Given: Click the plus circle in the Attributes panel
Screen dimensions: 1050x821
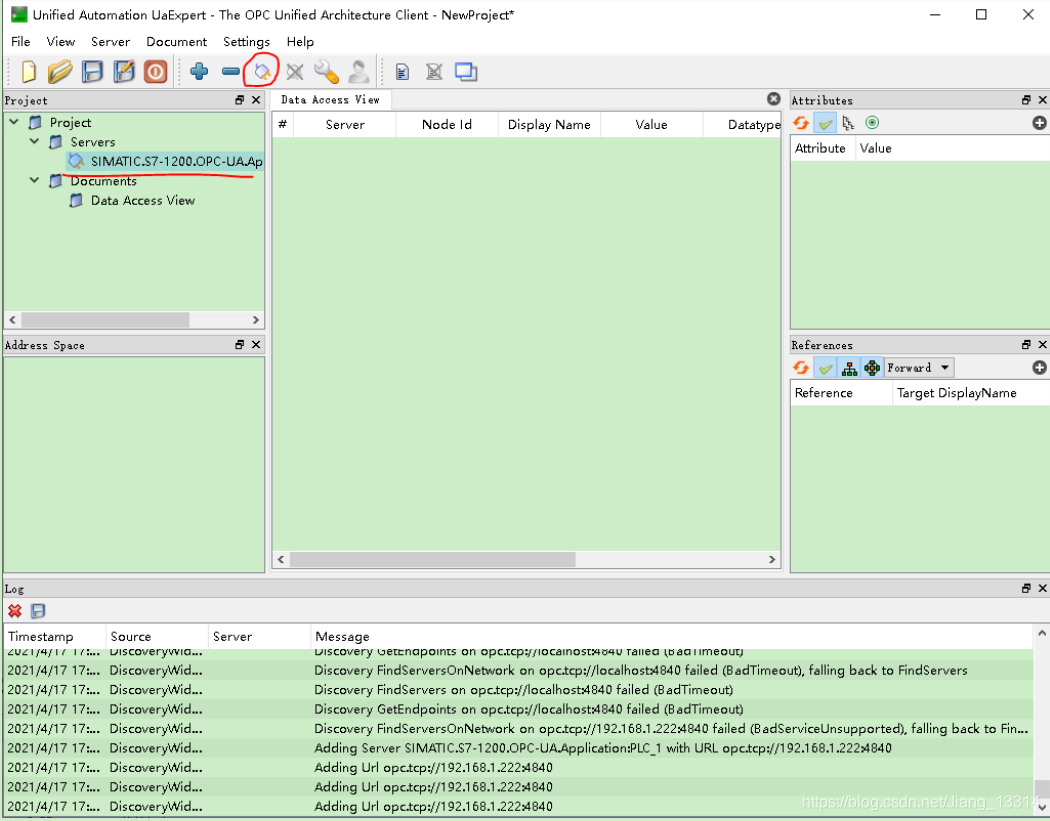Looking at the screenshot, I should [x=1039, y=123].
